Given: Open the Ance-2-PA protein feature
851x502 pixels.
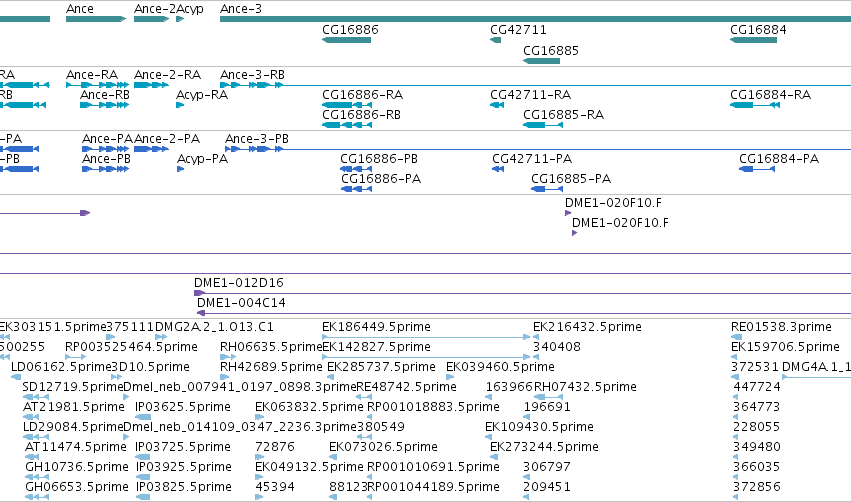Looking at the screenshot, I should click(x=151, y=149).
